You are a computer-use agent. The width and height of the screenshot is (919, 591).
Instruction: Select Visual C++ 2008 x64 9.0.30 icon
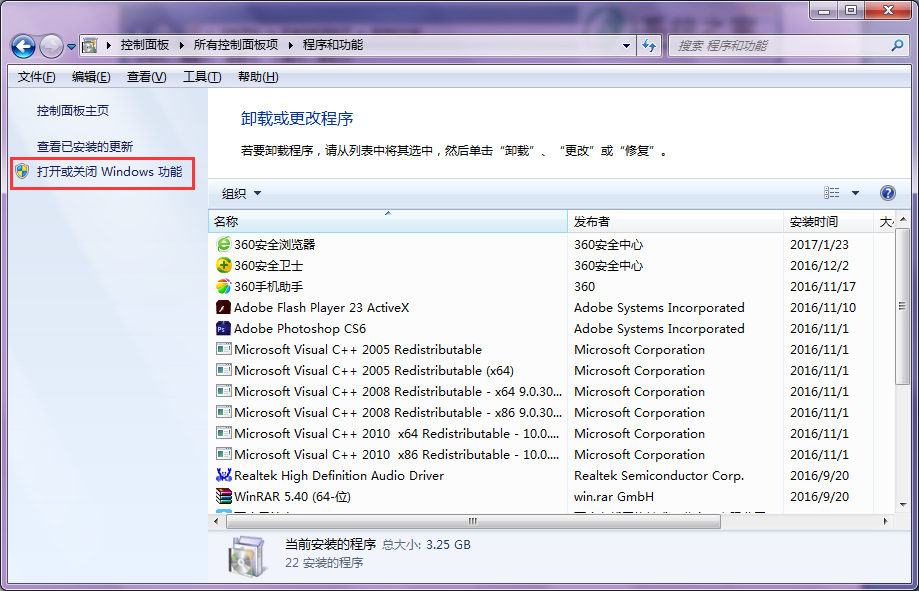223,392
